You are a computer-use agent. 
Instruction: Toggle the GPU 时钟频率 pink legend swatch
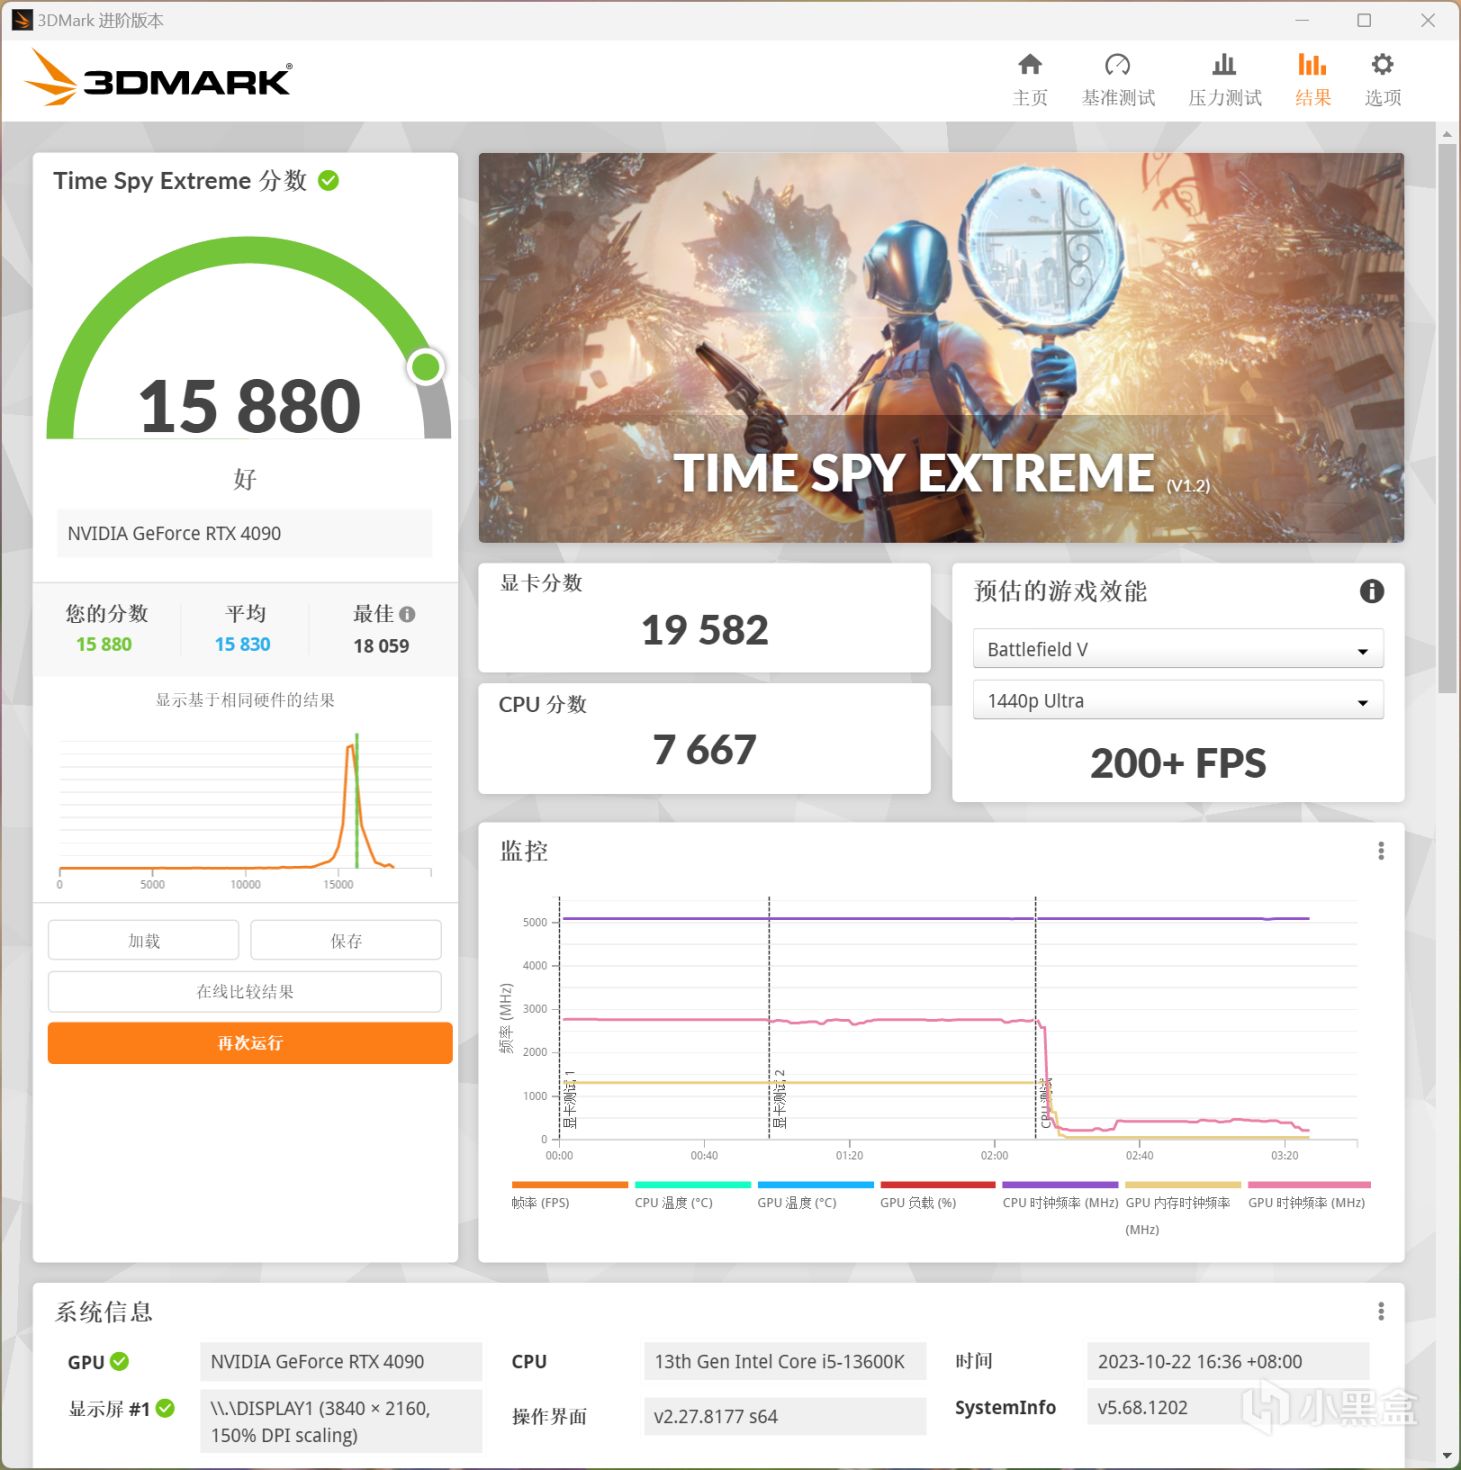click(1309, 1185)
